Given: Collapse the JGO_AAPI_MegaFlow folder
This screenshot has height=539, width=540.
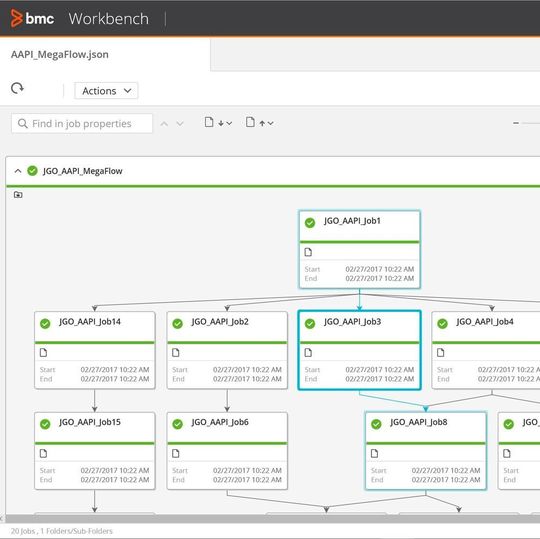Looking at the screenshot, I should [x=18, y=171].
